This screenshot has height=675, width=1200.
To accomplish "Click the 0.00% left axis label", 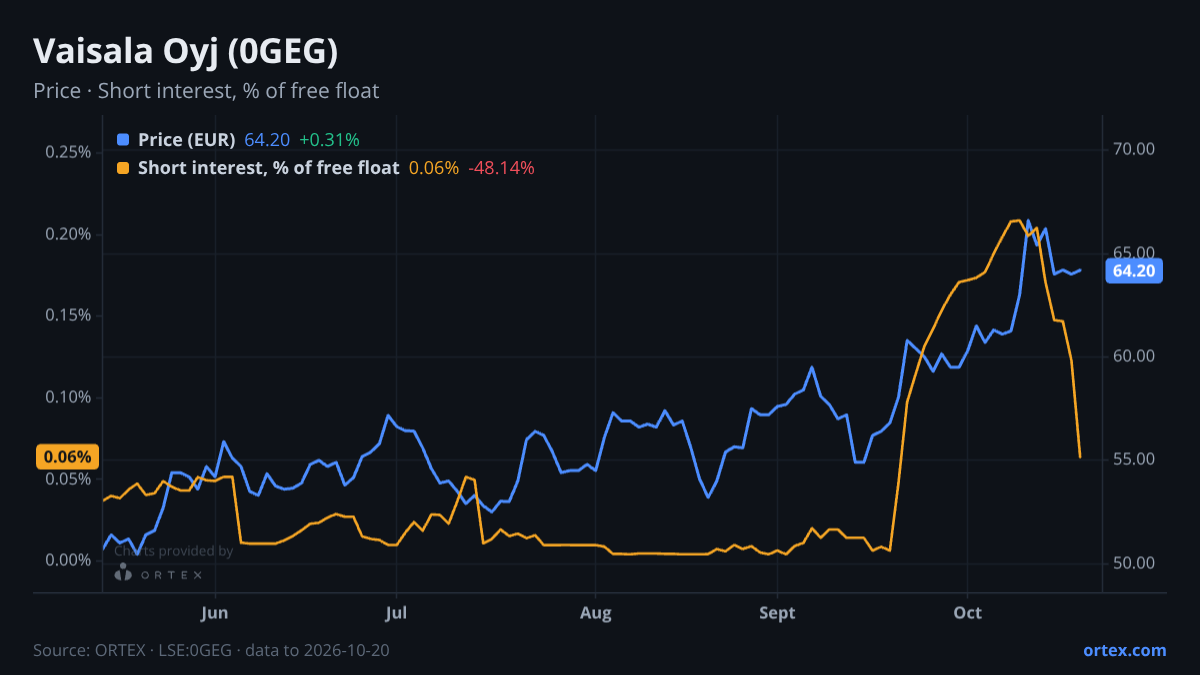I will click(68, 560).
